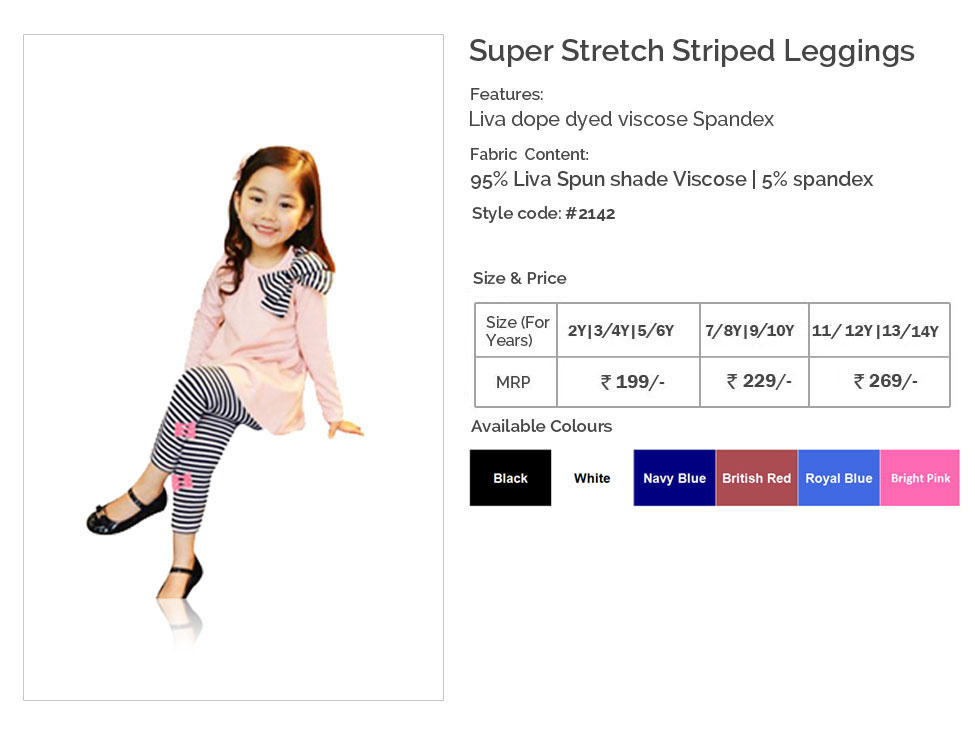Click the Liva dope dyed viscose Spandex text
The image size is (975, 732).
pyautogui.click(x=621, y=119)
